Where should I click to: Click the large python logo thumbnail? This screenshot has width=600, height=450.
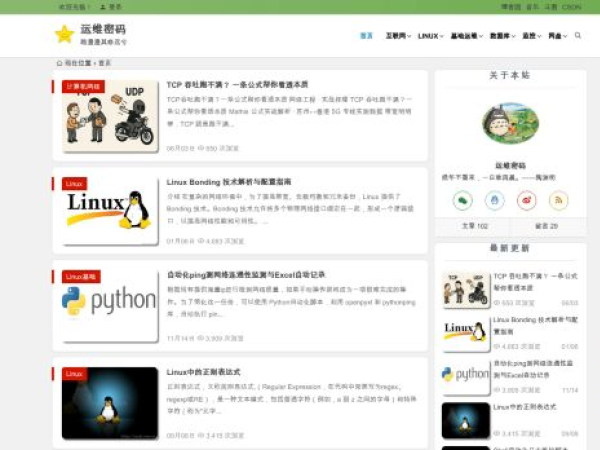click(110, 305)
